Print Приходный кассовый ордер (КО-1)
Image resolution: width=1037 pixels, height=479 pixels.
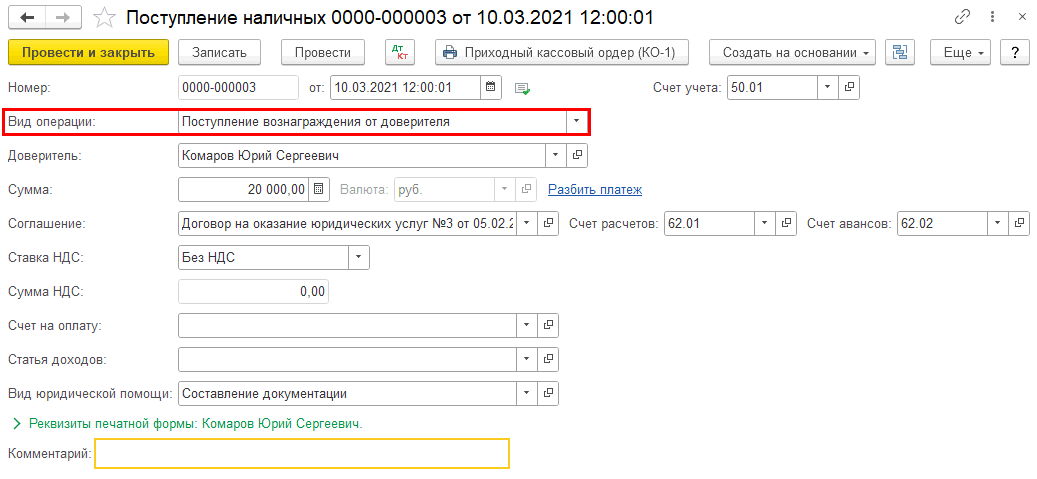click(565, 53)
